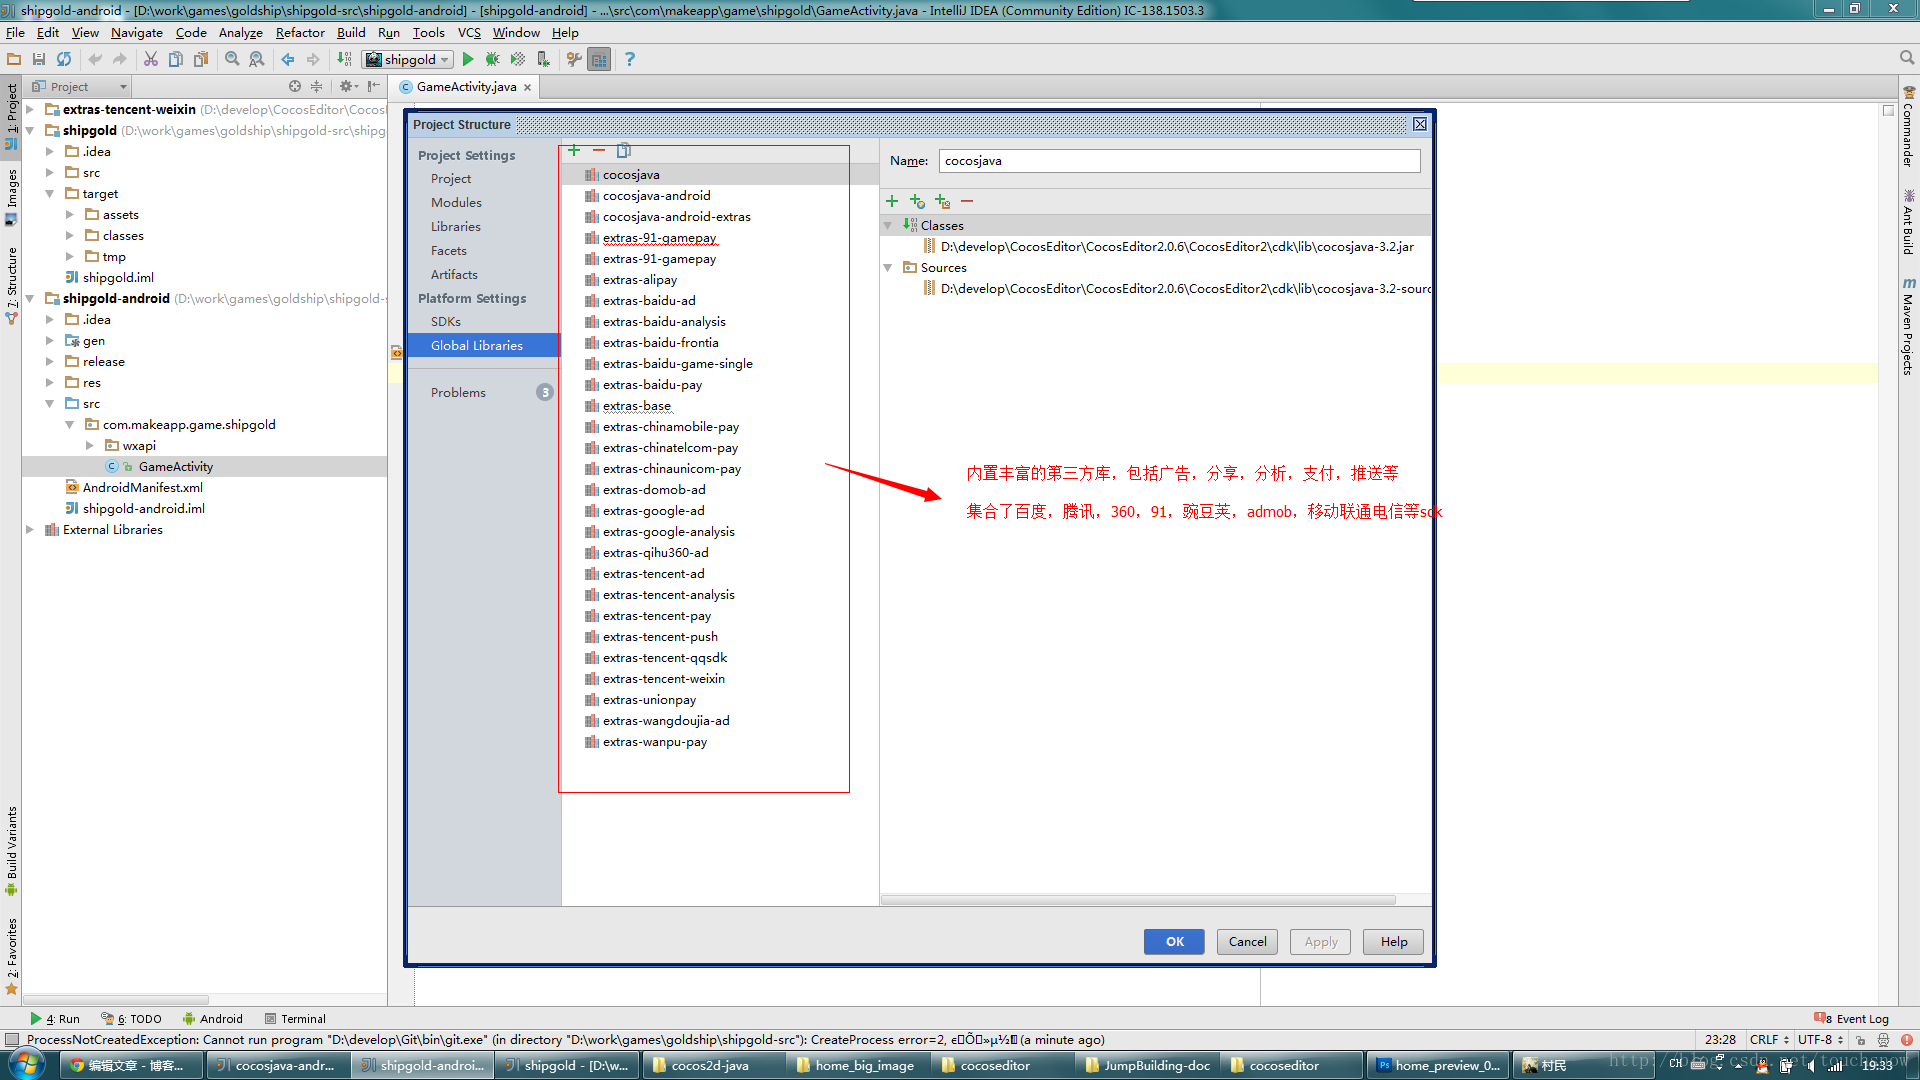Add a new global library with the green plus
This screenshot has height=1080, width=1920.
coord(574,150)
